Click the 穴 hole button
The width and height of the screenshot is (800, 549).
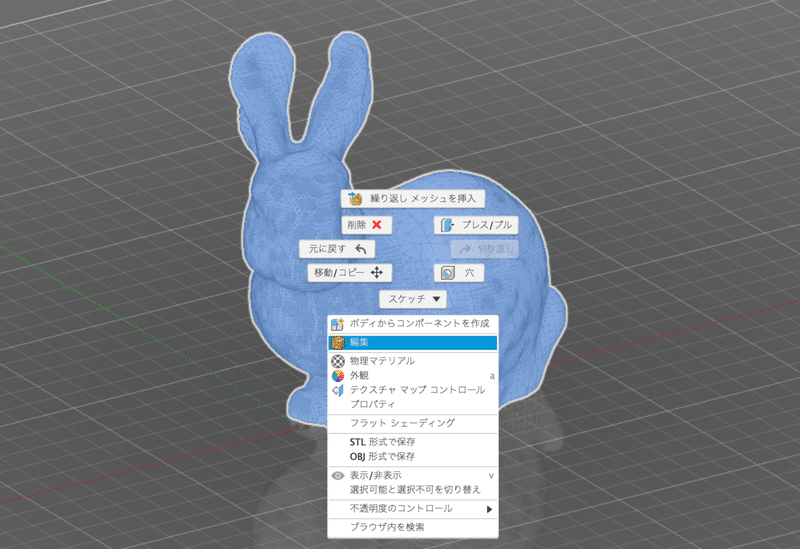click(x=459, y=273)
